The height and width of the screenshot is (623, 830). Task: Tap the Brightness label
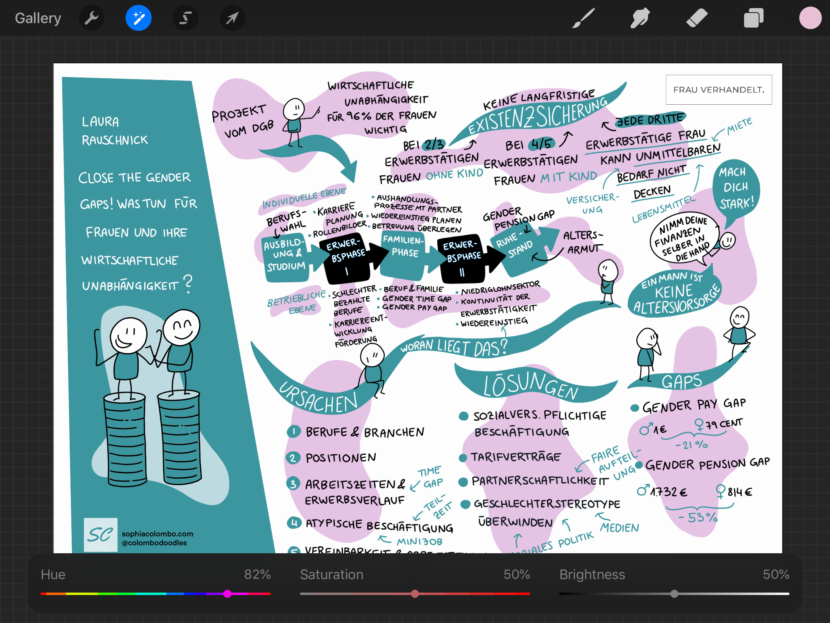click(x=592, y=575)
